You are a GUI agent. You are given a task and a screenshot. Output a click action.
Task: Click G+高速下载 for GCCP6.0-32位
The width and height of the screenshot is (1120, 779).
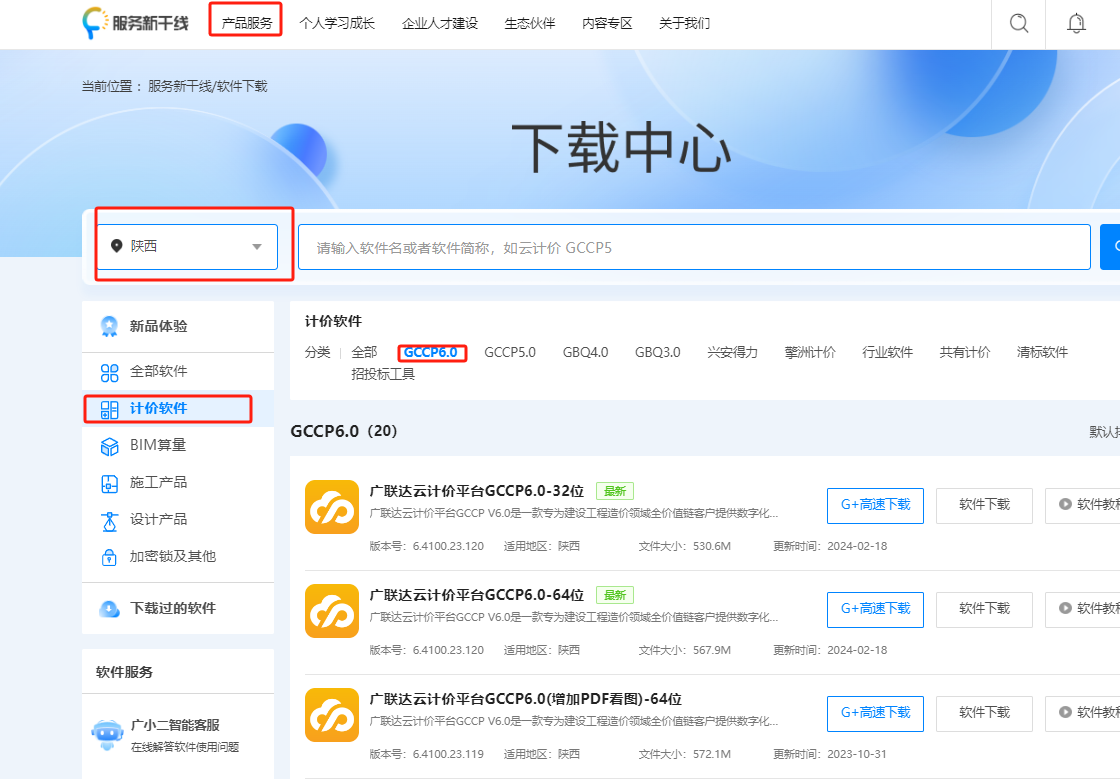click(875, 506)
